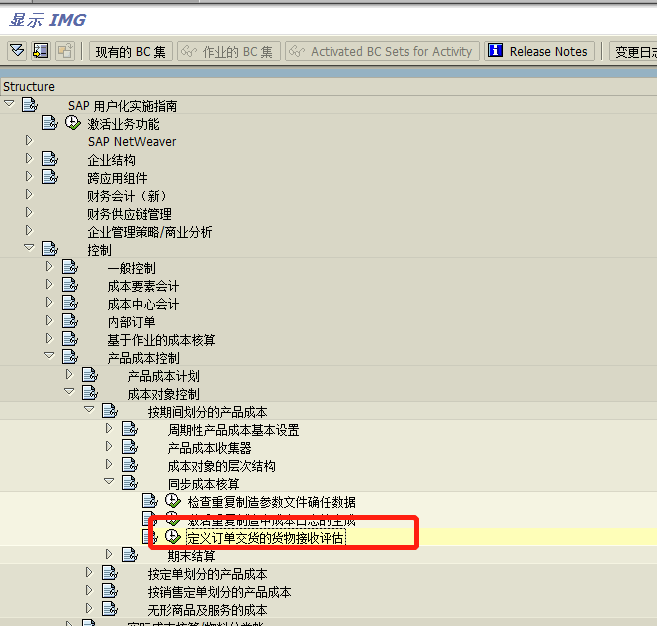Open documentation icon for 周期性产品成本基本设置
This screenshot has width=657, height=626.
point(130,429)
